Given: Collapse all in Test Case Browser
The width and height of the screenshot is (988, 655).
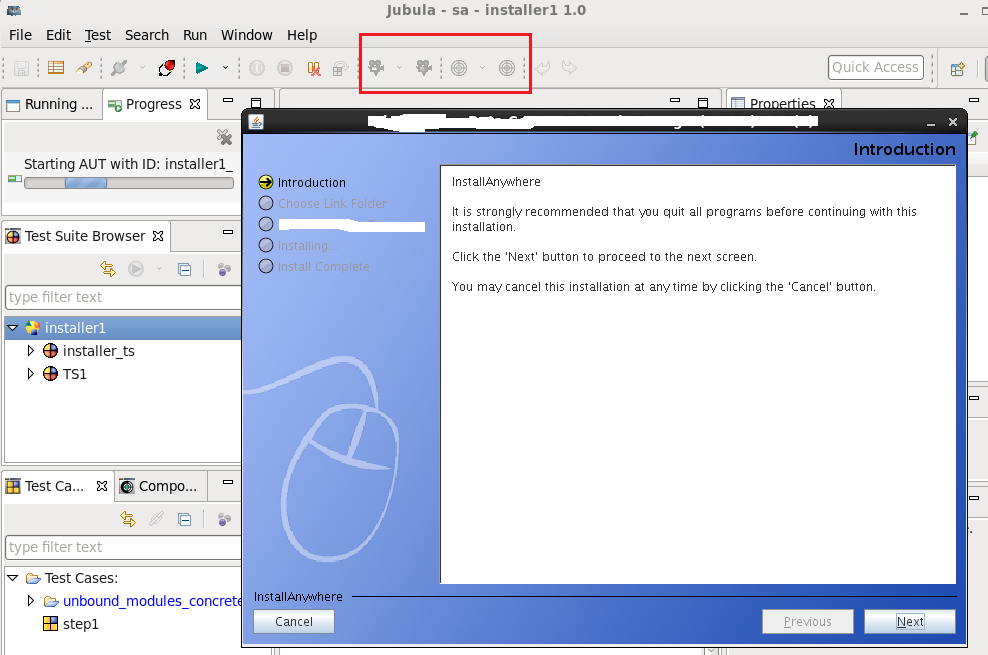Looking at the screenshot, I should coord(185,520).
